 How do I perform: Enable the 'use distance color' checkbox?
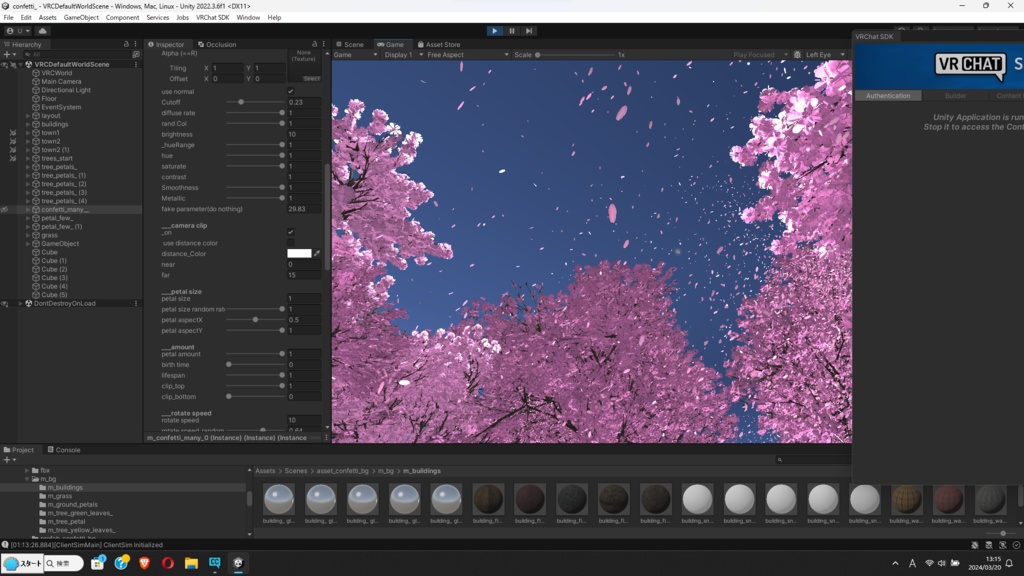coord(291,243)
